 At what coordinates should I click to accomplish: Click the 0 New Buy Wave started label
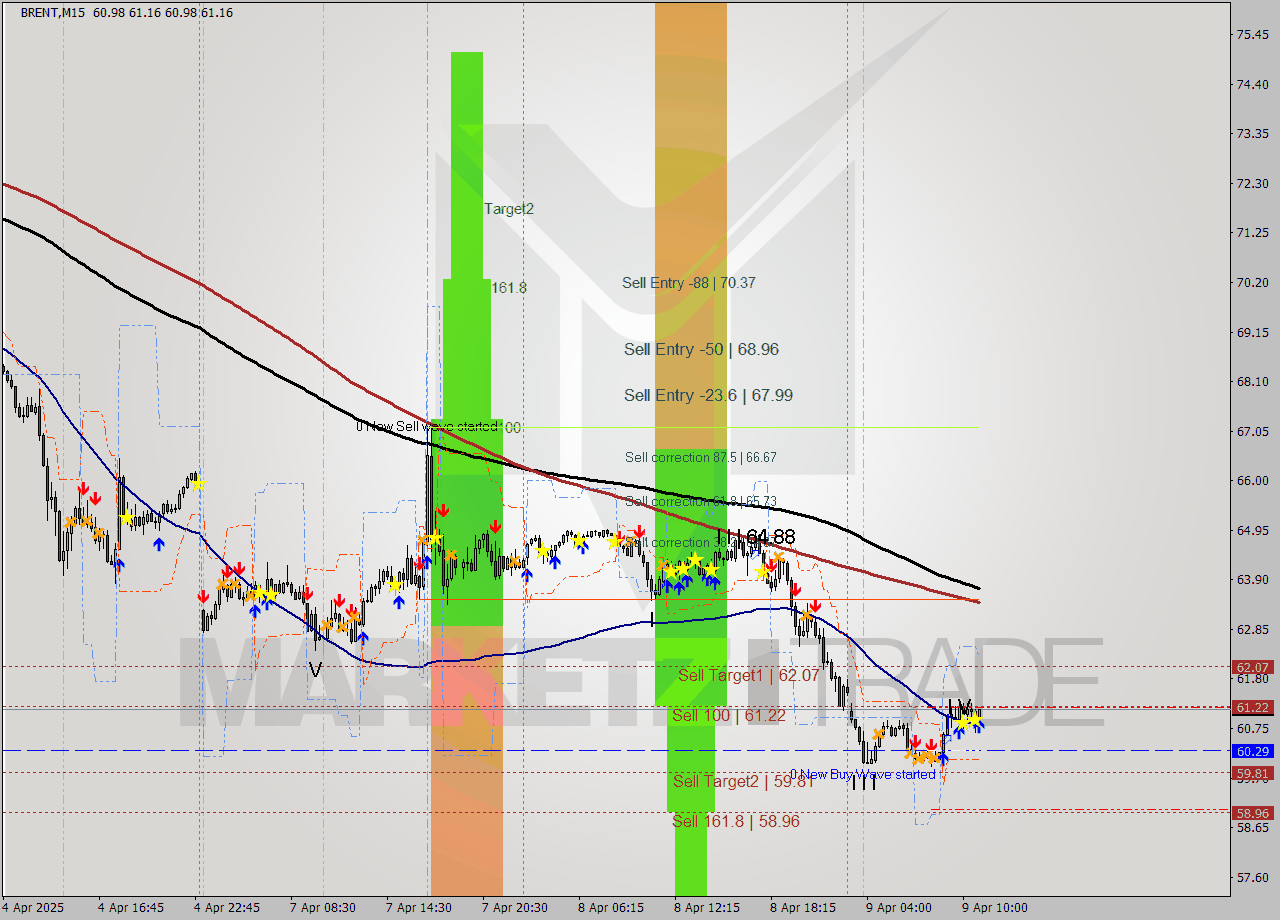(x=862, y=773)
